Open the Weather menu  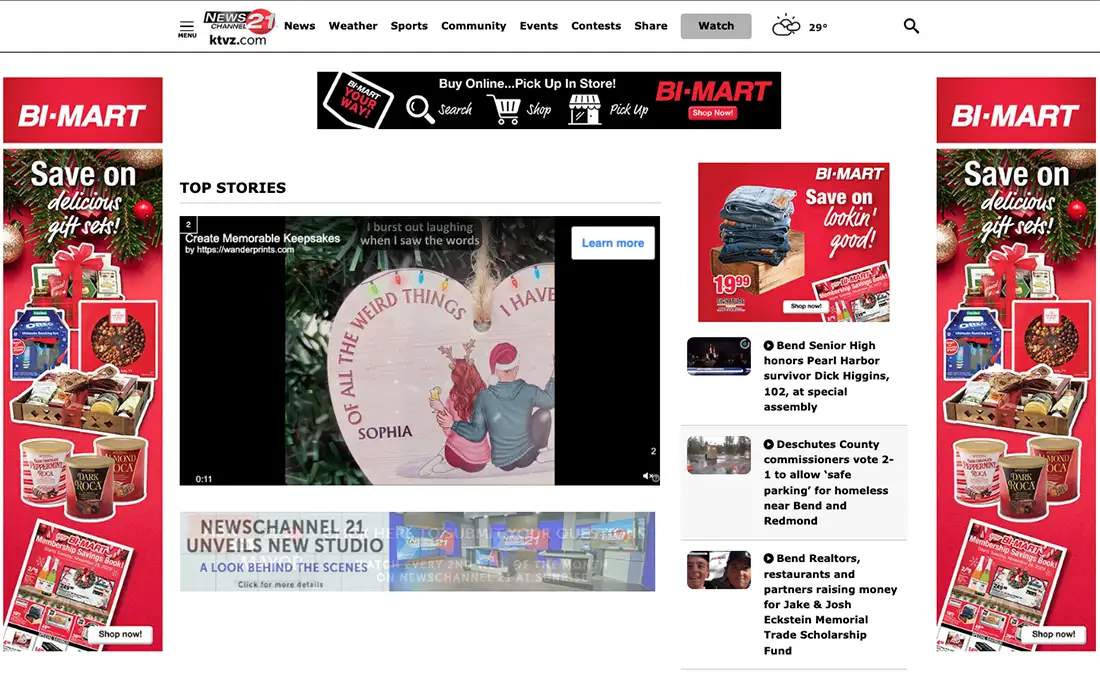(x=353, y=26)
